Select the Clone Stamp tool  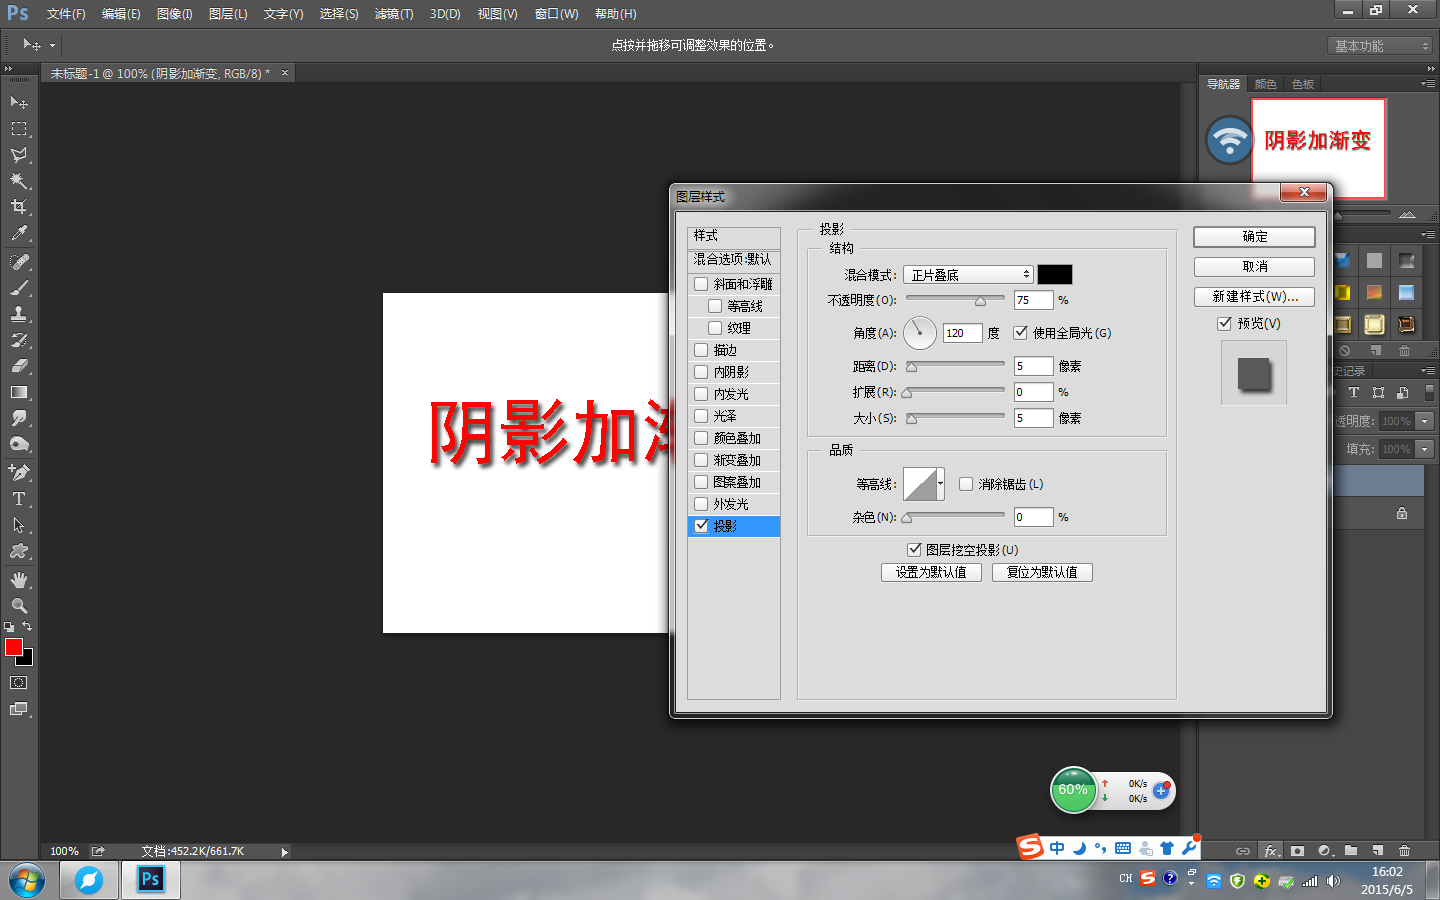[19, 314]
